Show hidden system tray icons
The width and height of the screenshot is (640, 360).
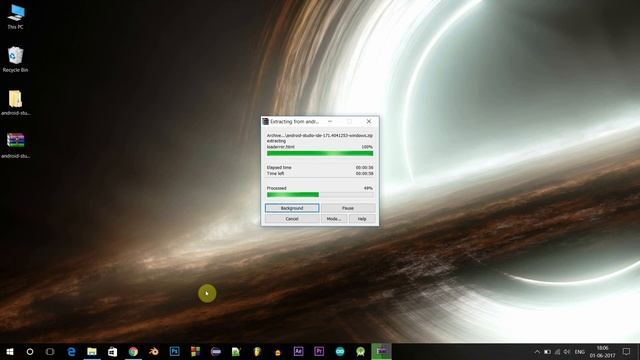[x=537, y=352]
